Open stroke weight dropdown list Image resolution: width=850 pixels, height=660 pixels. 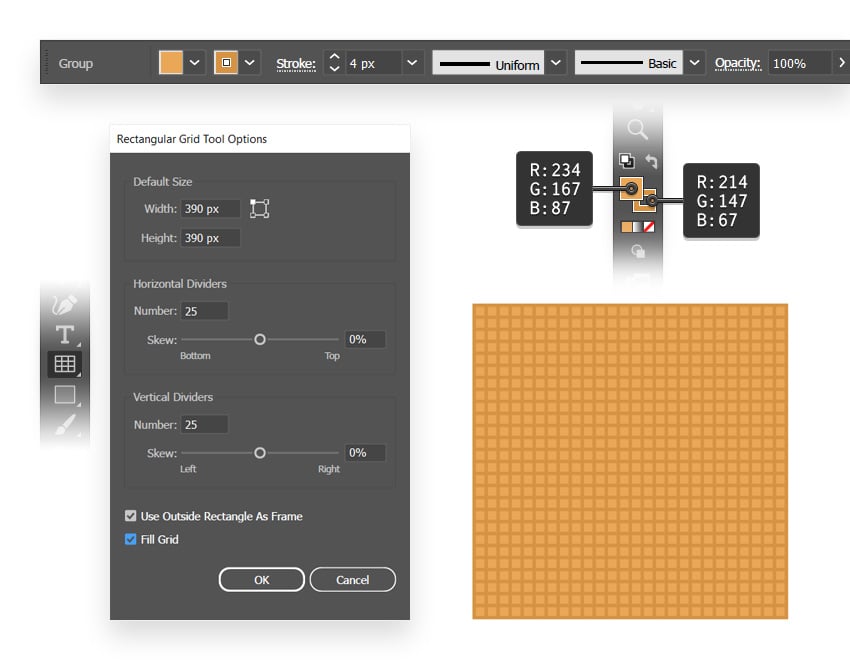tap(413, 63)
